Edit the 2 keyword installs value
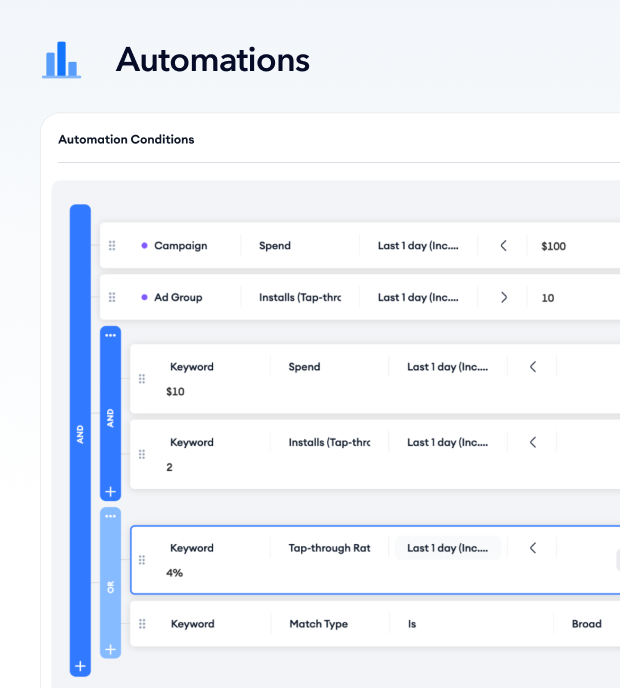The height and width of the screenshot is (688, 620). coord(169,467)
